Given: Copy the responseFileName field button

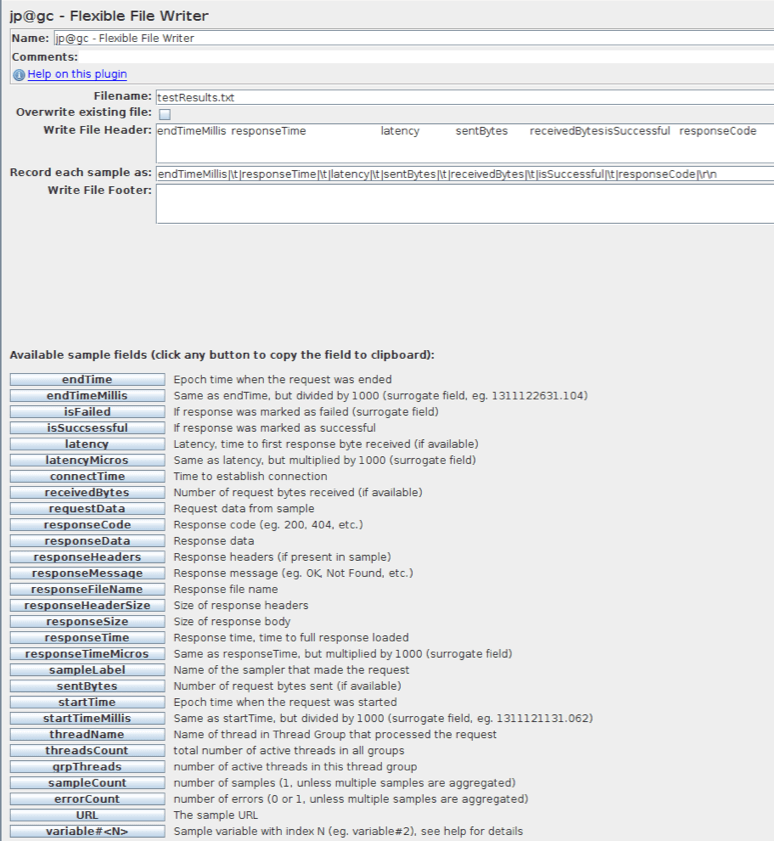Looking at the screenshot, I should click(x=87, y=589).
